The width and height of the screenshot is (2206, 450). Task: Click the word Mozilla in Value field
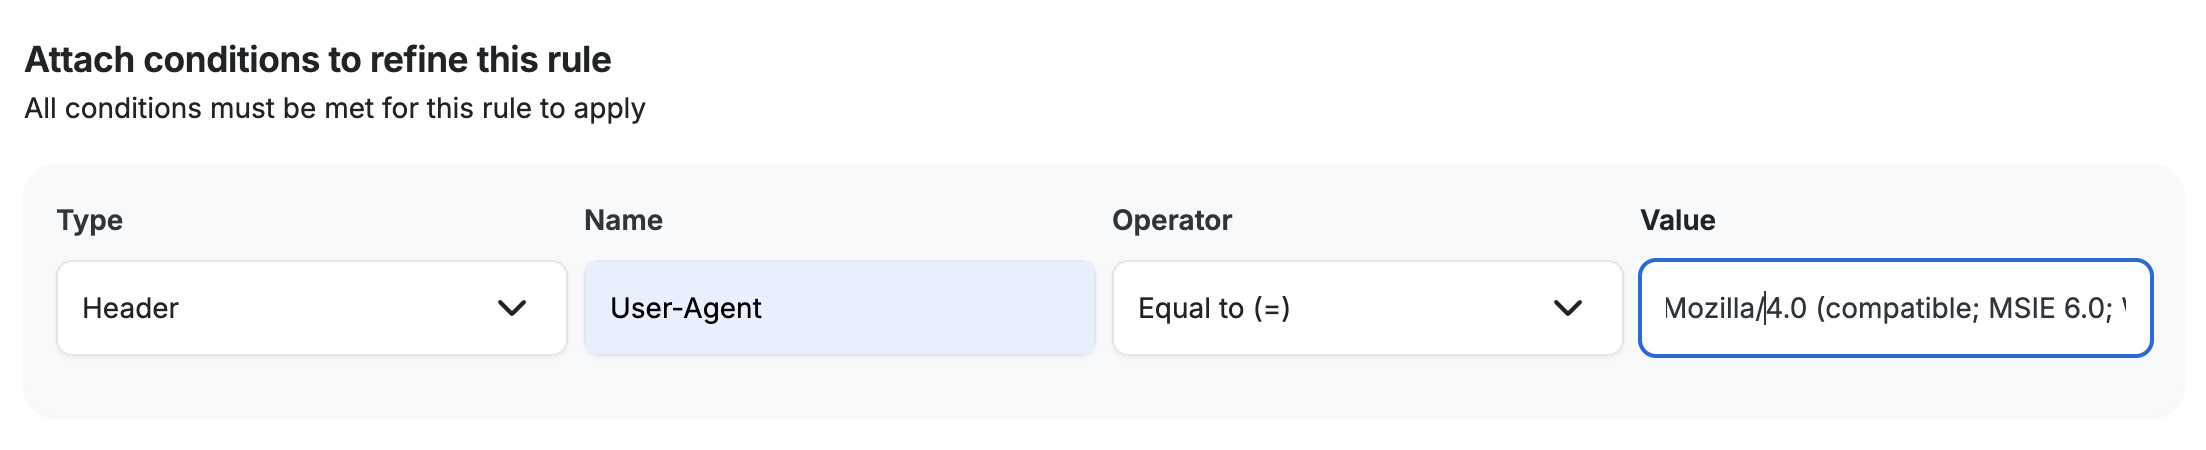tap(1709, 308)
